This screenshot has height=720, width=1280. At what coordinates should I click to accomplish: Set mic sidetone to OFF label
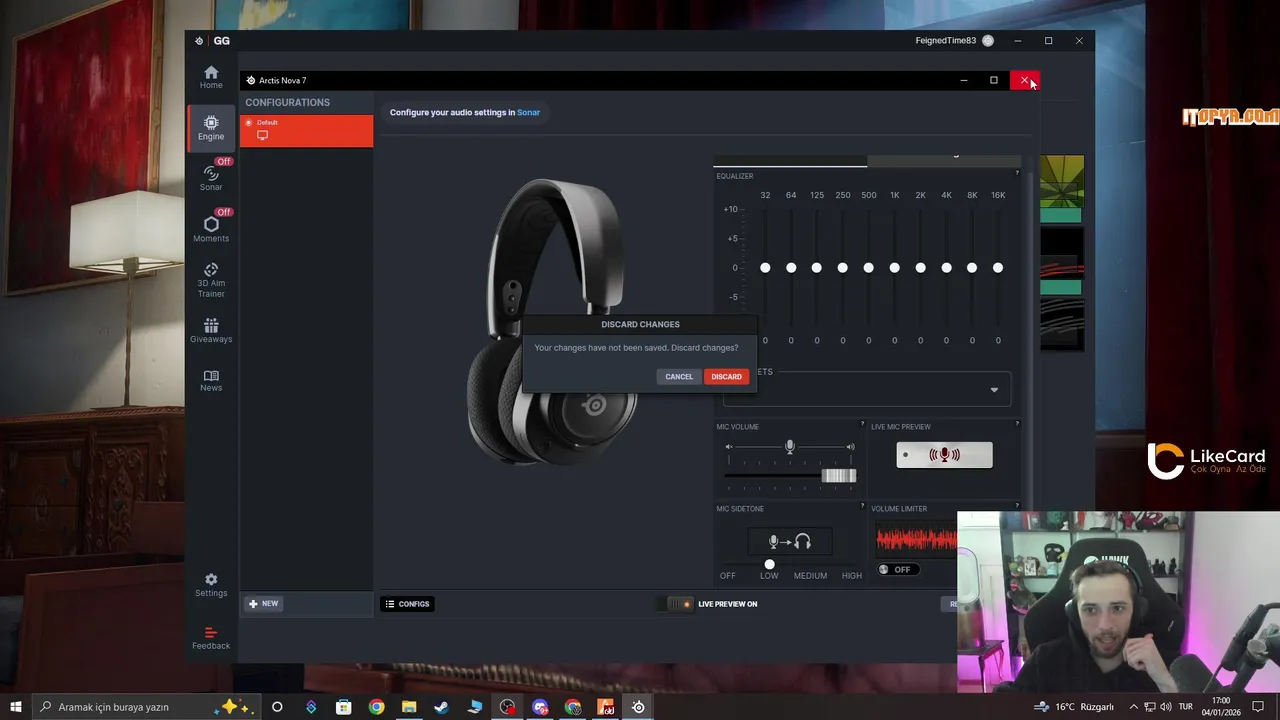pyautogui.click(x=728, y=576)
